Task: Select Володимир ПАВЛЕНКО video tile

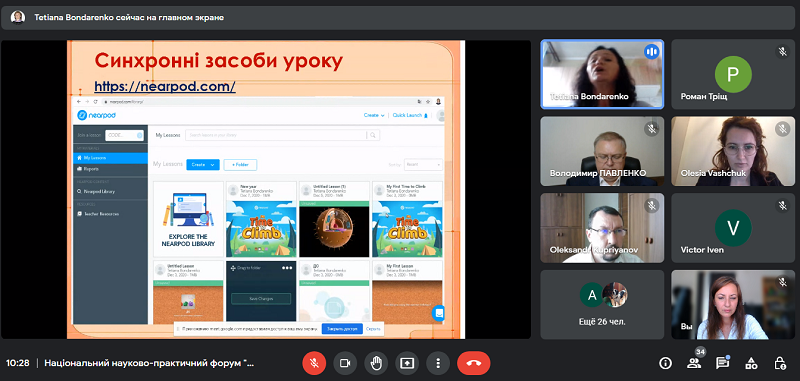Action: coord(602,151)
